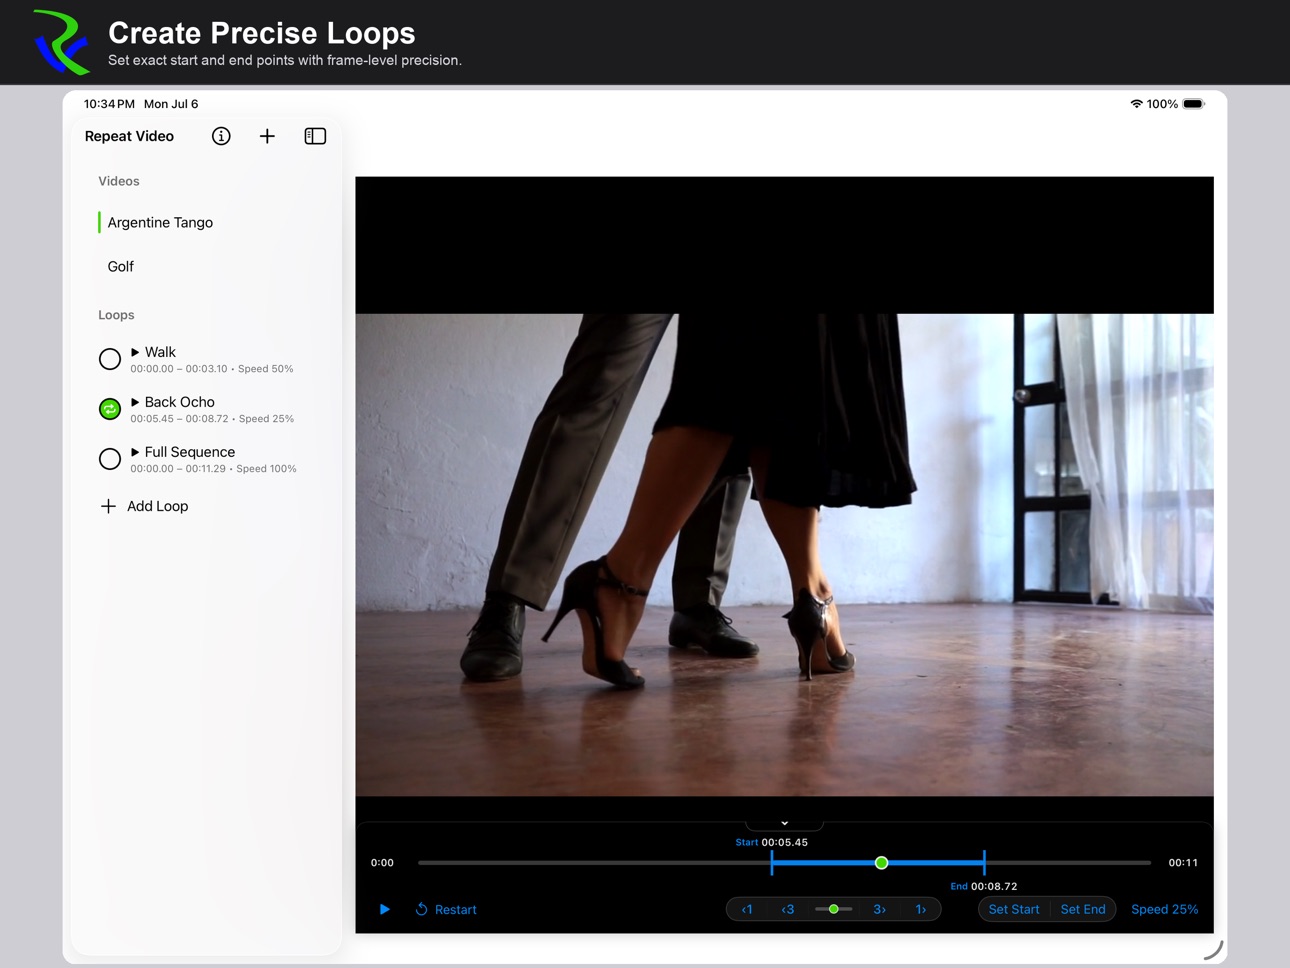This screenshot has width=1290, height=968.
Task: Step forward one frame
Action: 921,909
